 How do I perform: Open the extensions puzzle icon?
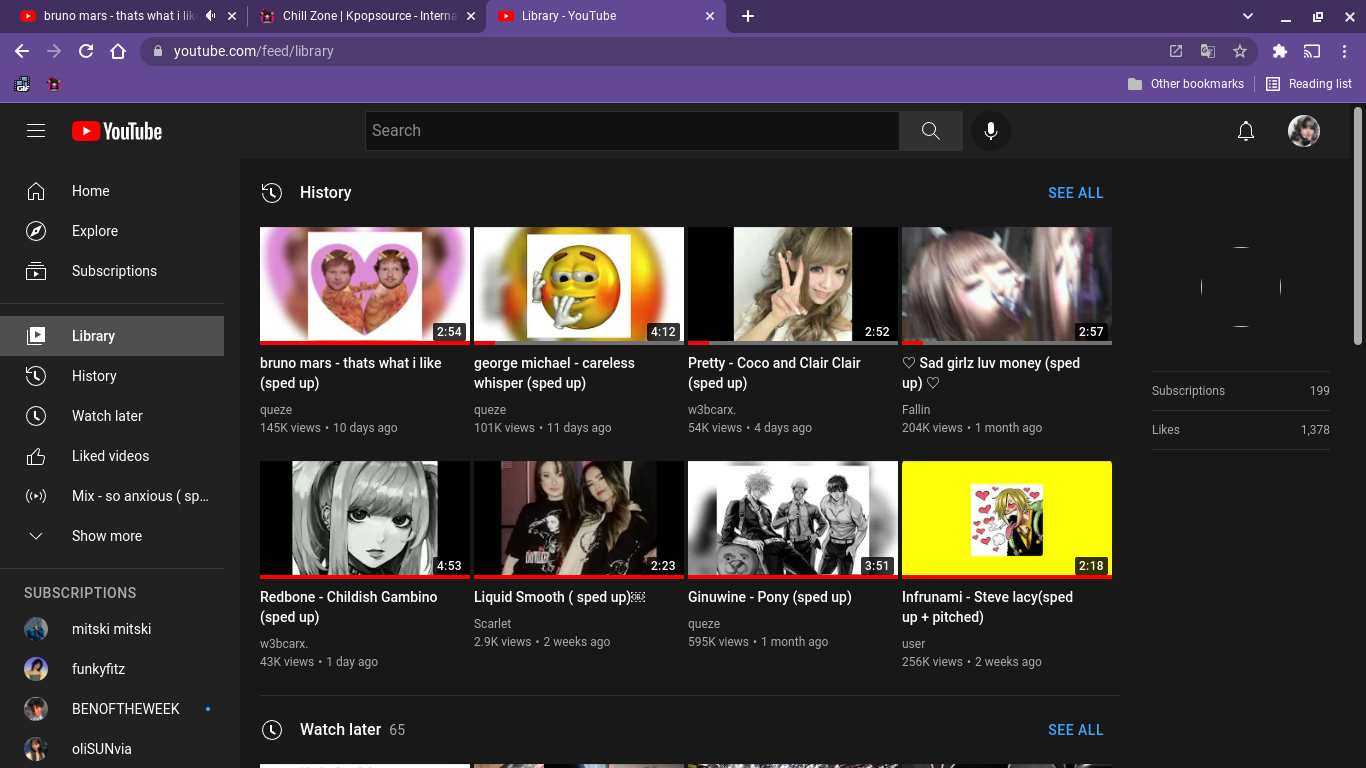pos(1280,51)
